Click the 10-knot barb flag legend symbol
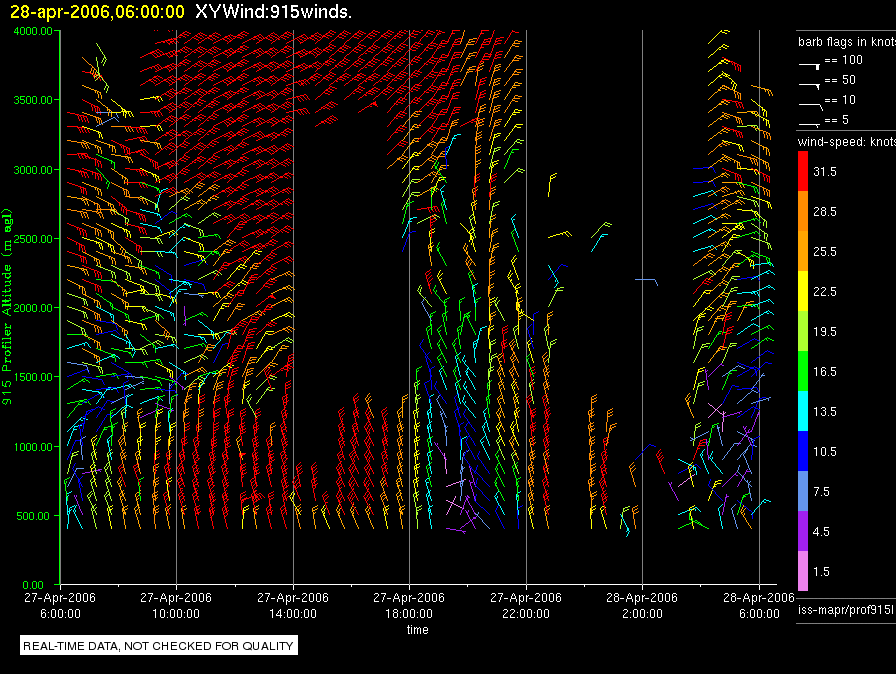 pyautogui.click(x=811, y=106)
